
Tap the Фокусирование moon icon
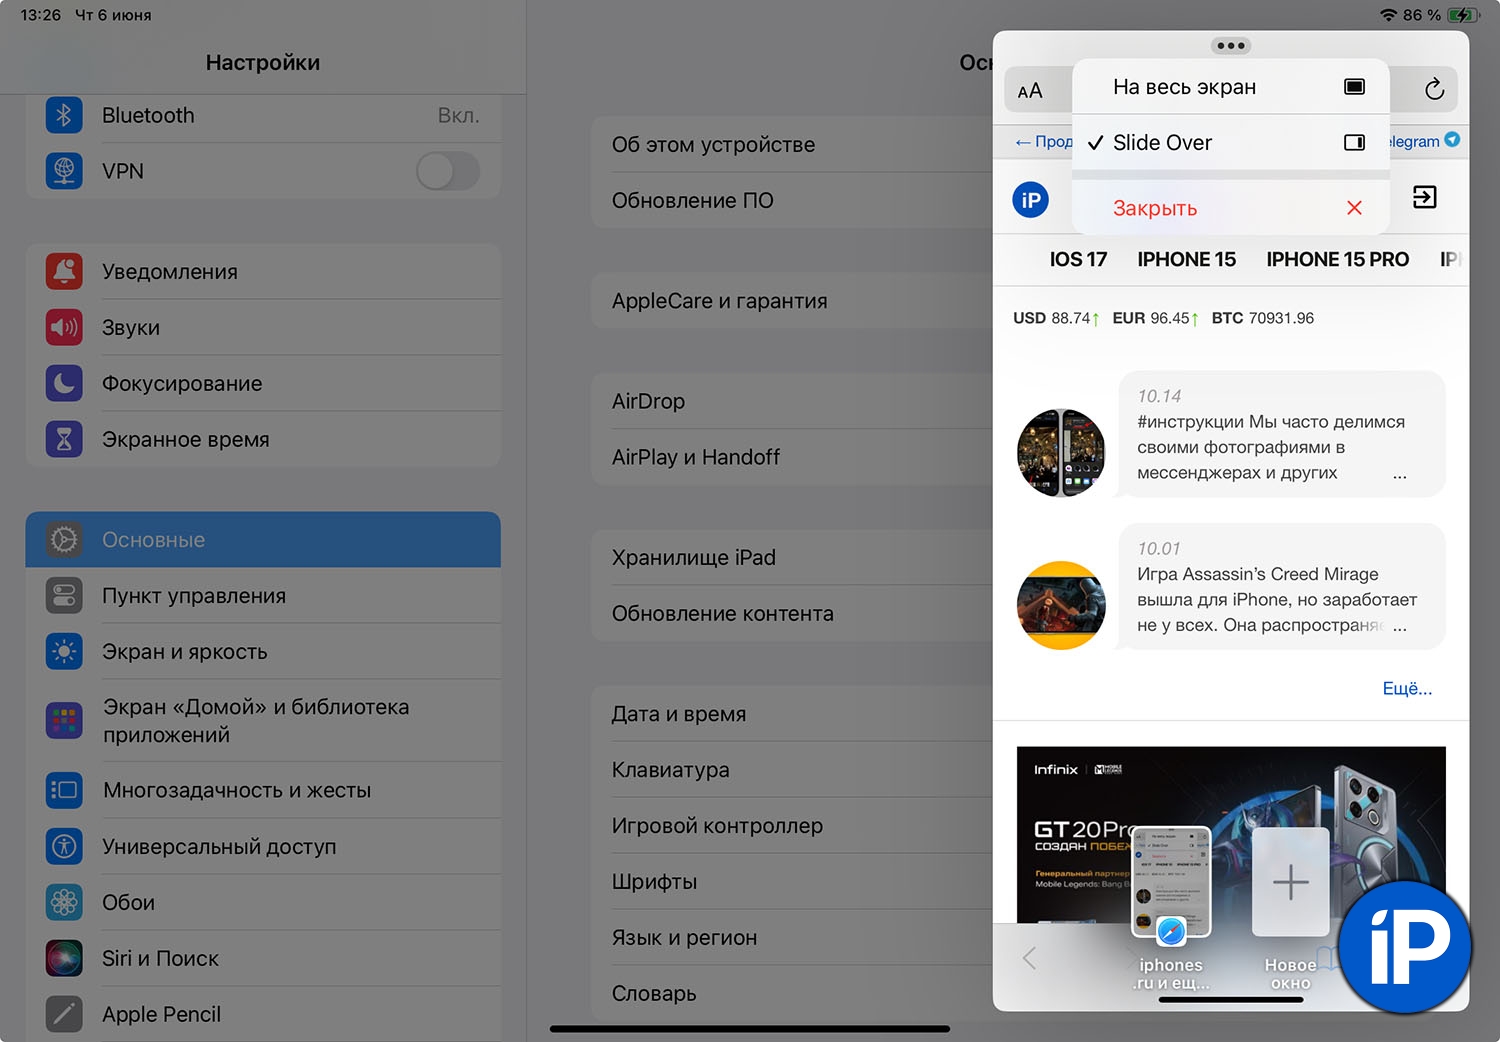pyautogui.click(x=64, y=383)
